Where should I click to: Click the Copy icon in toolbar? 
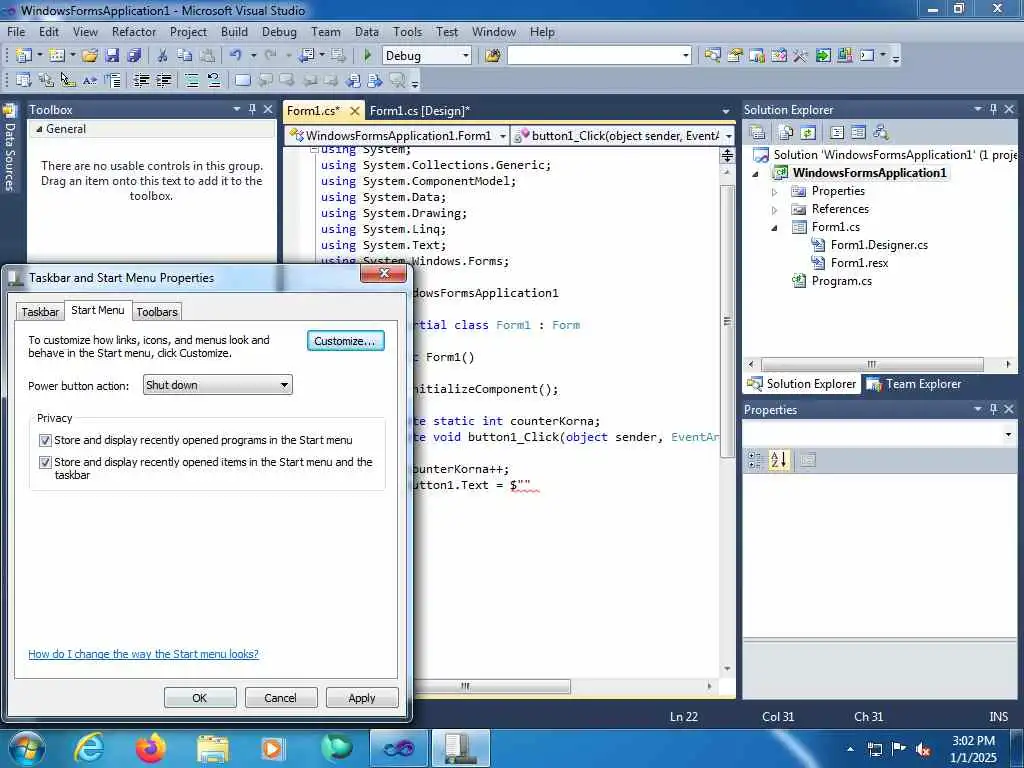[x=185, y=56]
